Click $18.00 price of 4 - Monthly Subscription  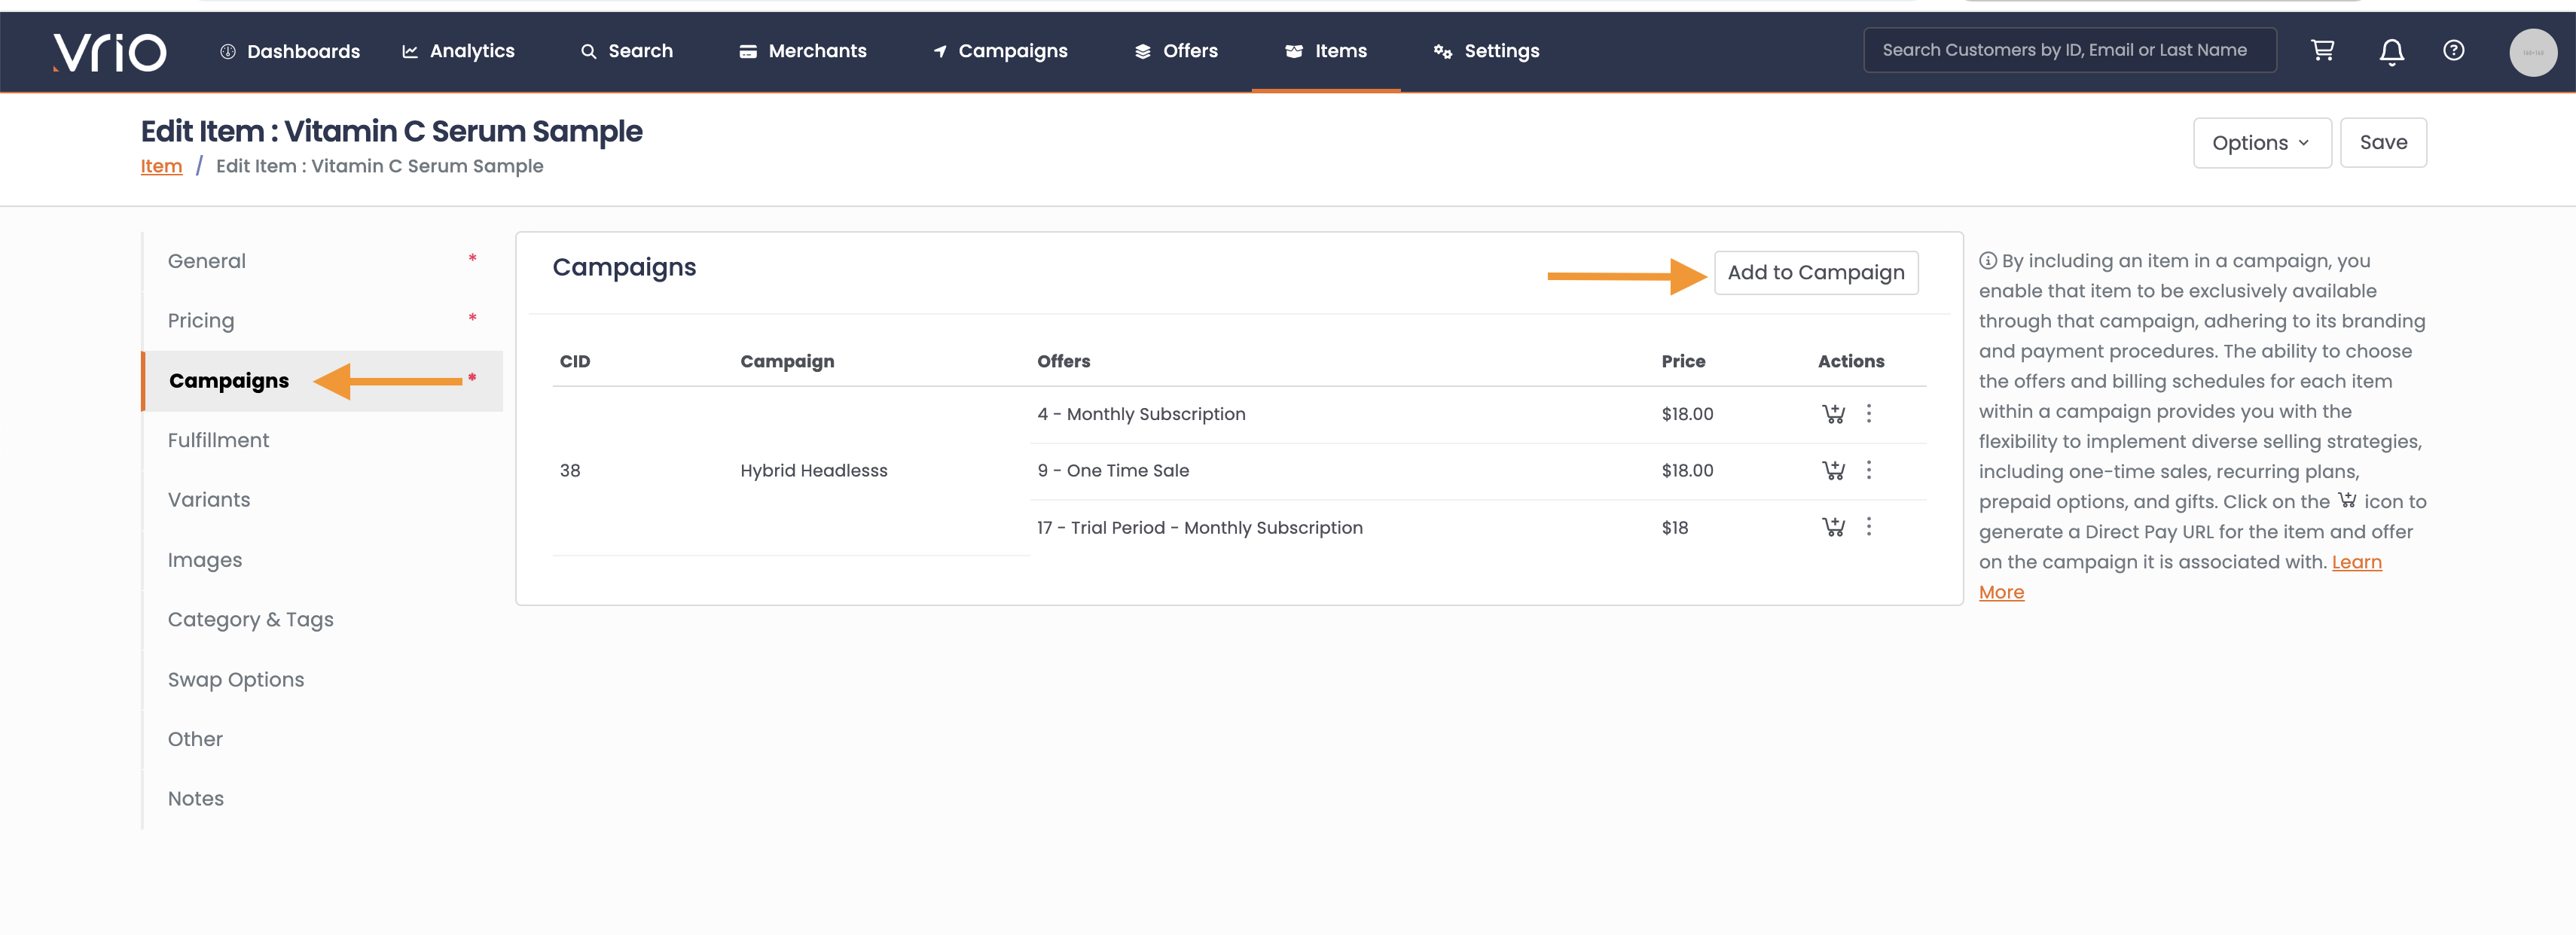click(x=1687, y=414)
